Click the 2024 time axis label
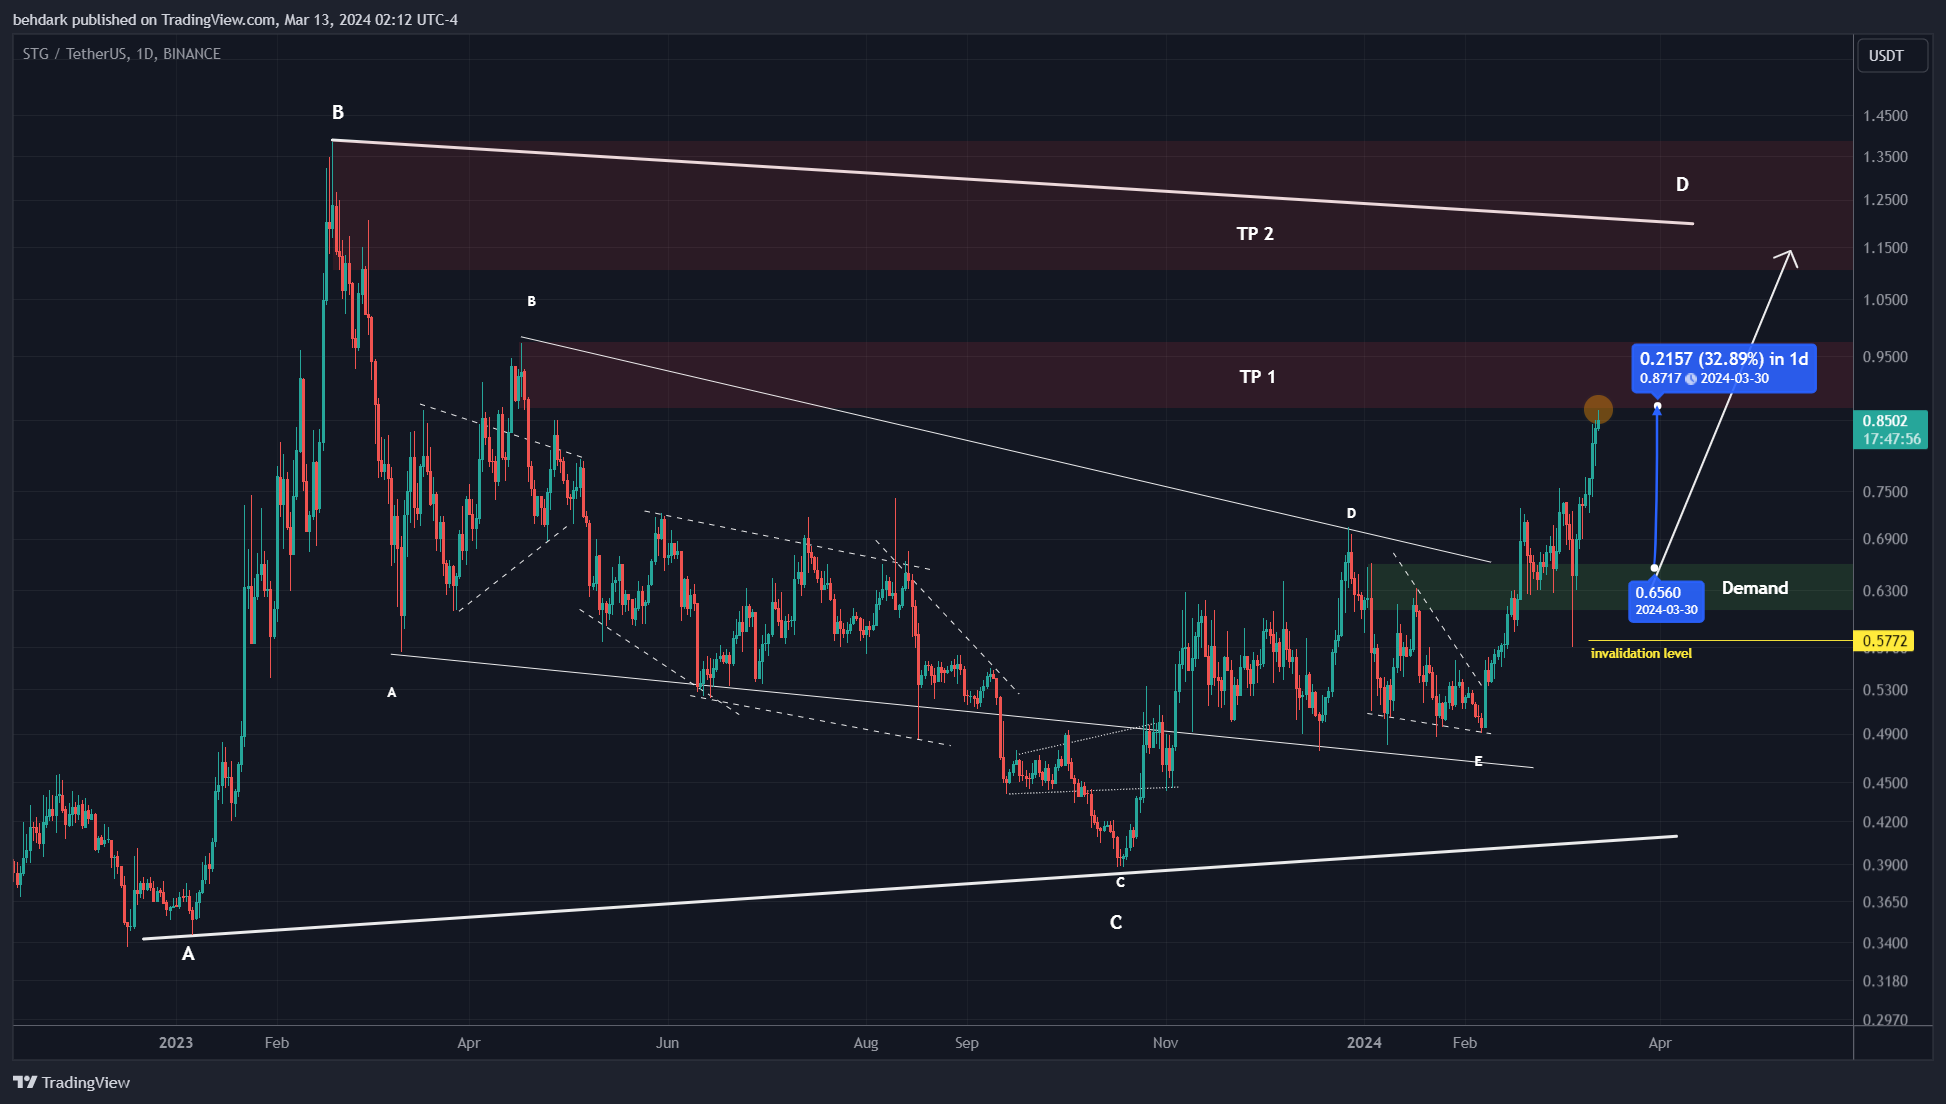This screenshot has height=1104, width=1946. 1364,1043
